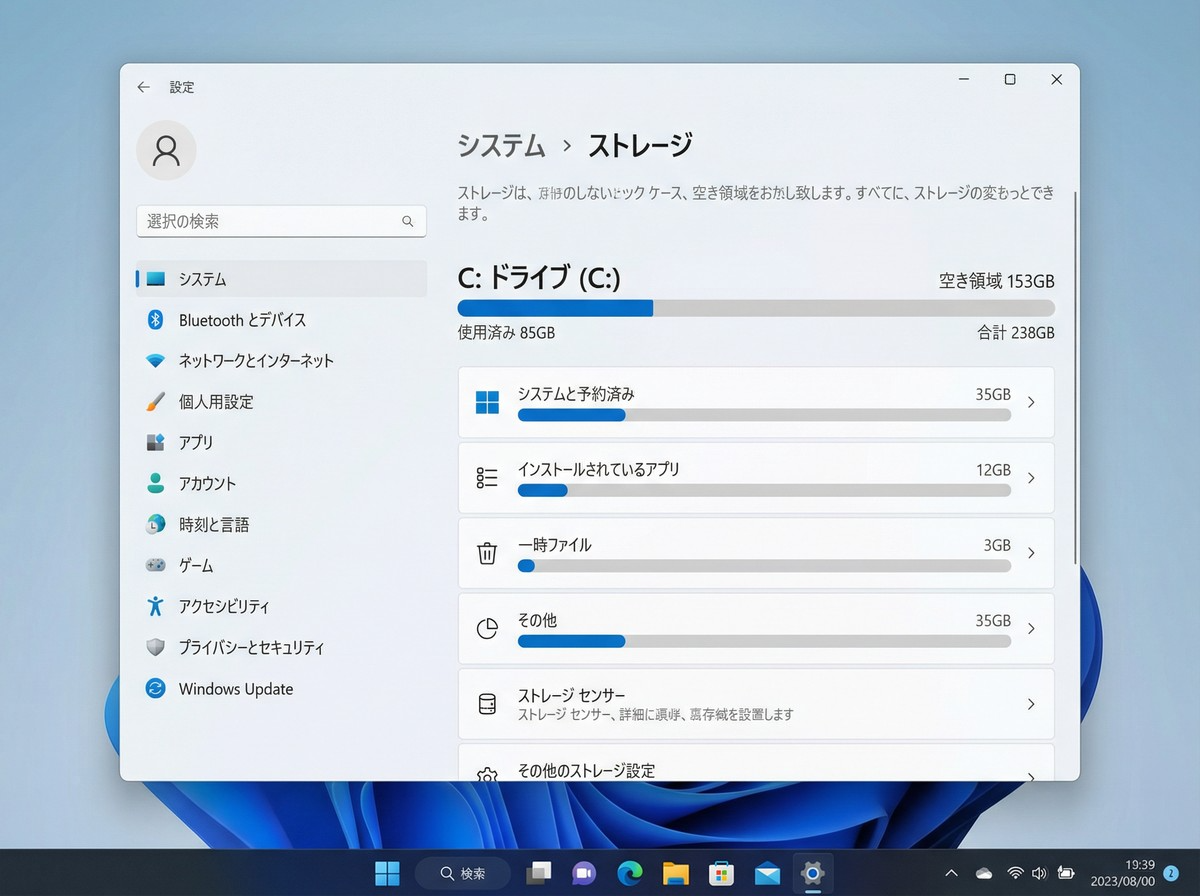Open Microsoft Edge from the taskbar
1200x896 pixels.
[629, 873]
